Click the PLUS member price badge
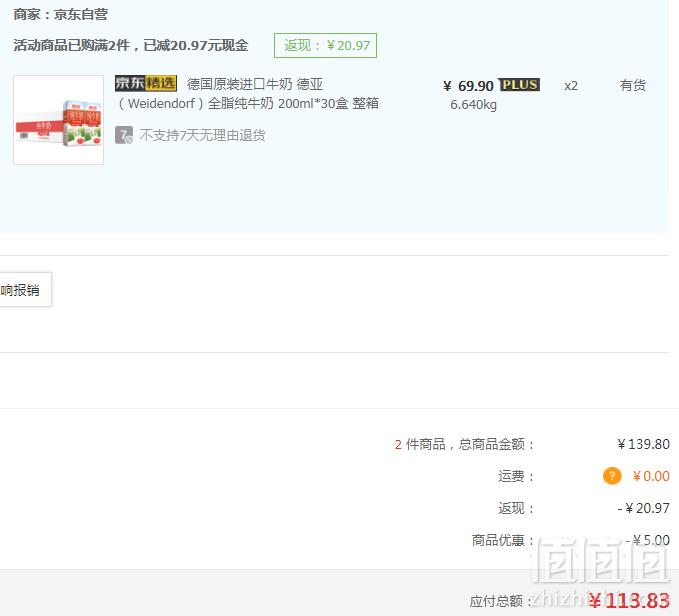This screenshot has height=616, width=679. (519, 84)
